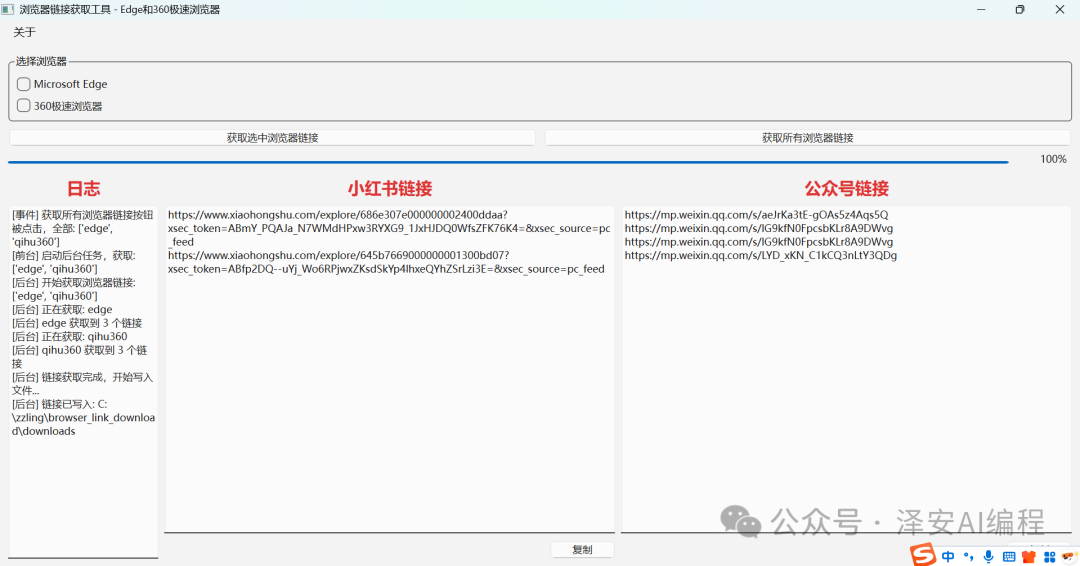Click the app icon in title bar
The image size is (1080, 566).
[8, 10]
